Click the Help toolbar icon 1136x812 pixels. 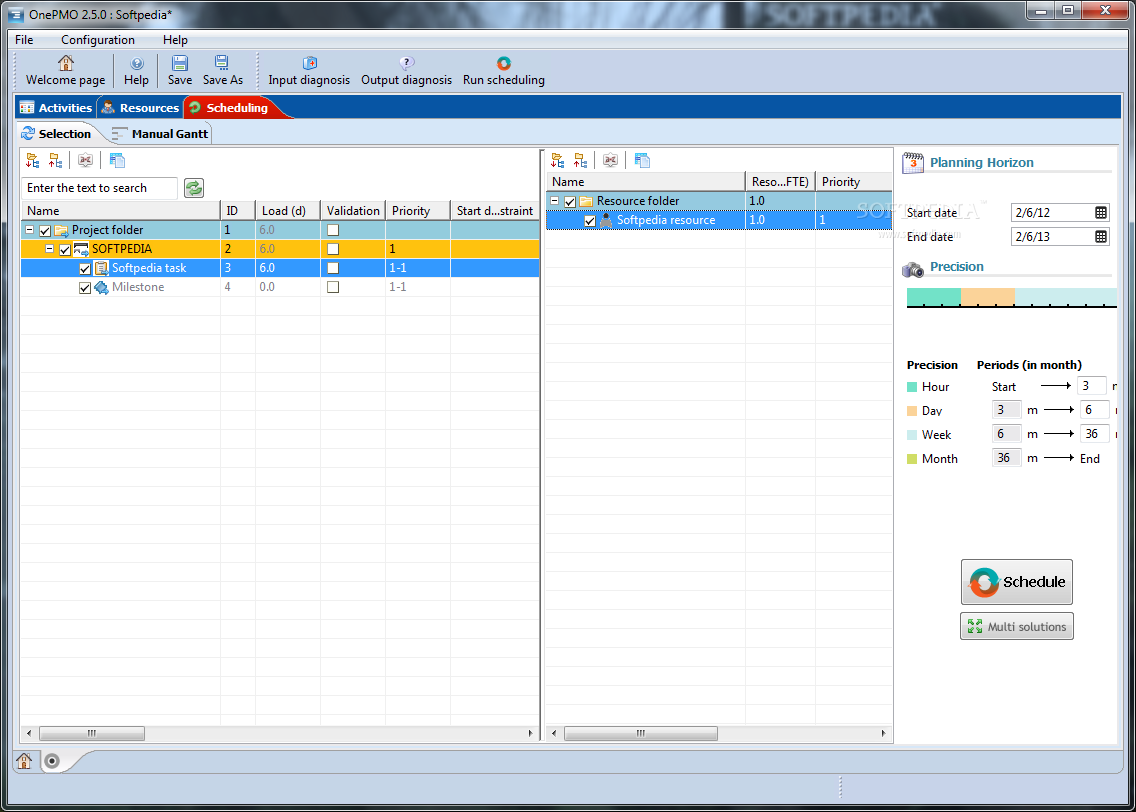(136, 71)
